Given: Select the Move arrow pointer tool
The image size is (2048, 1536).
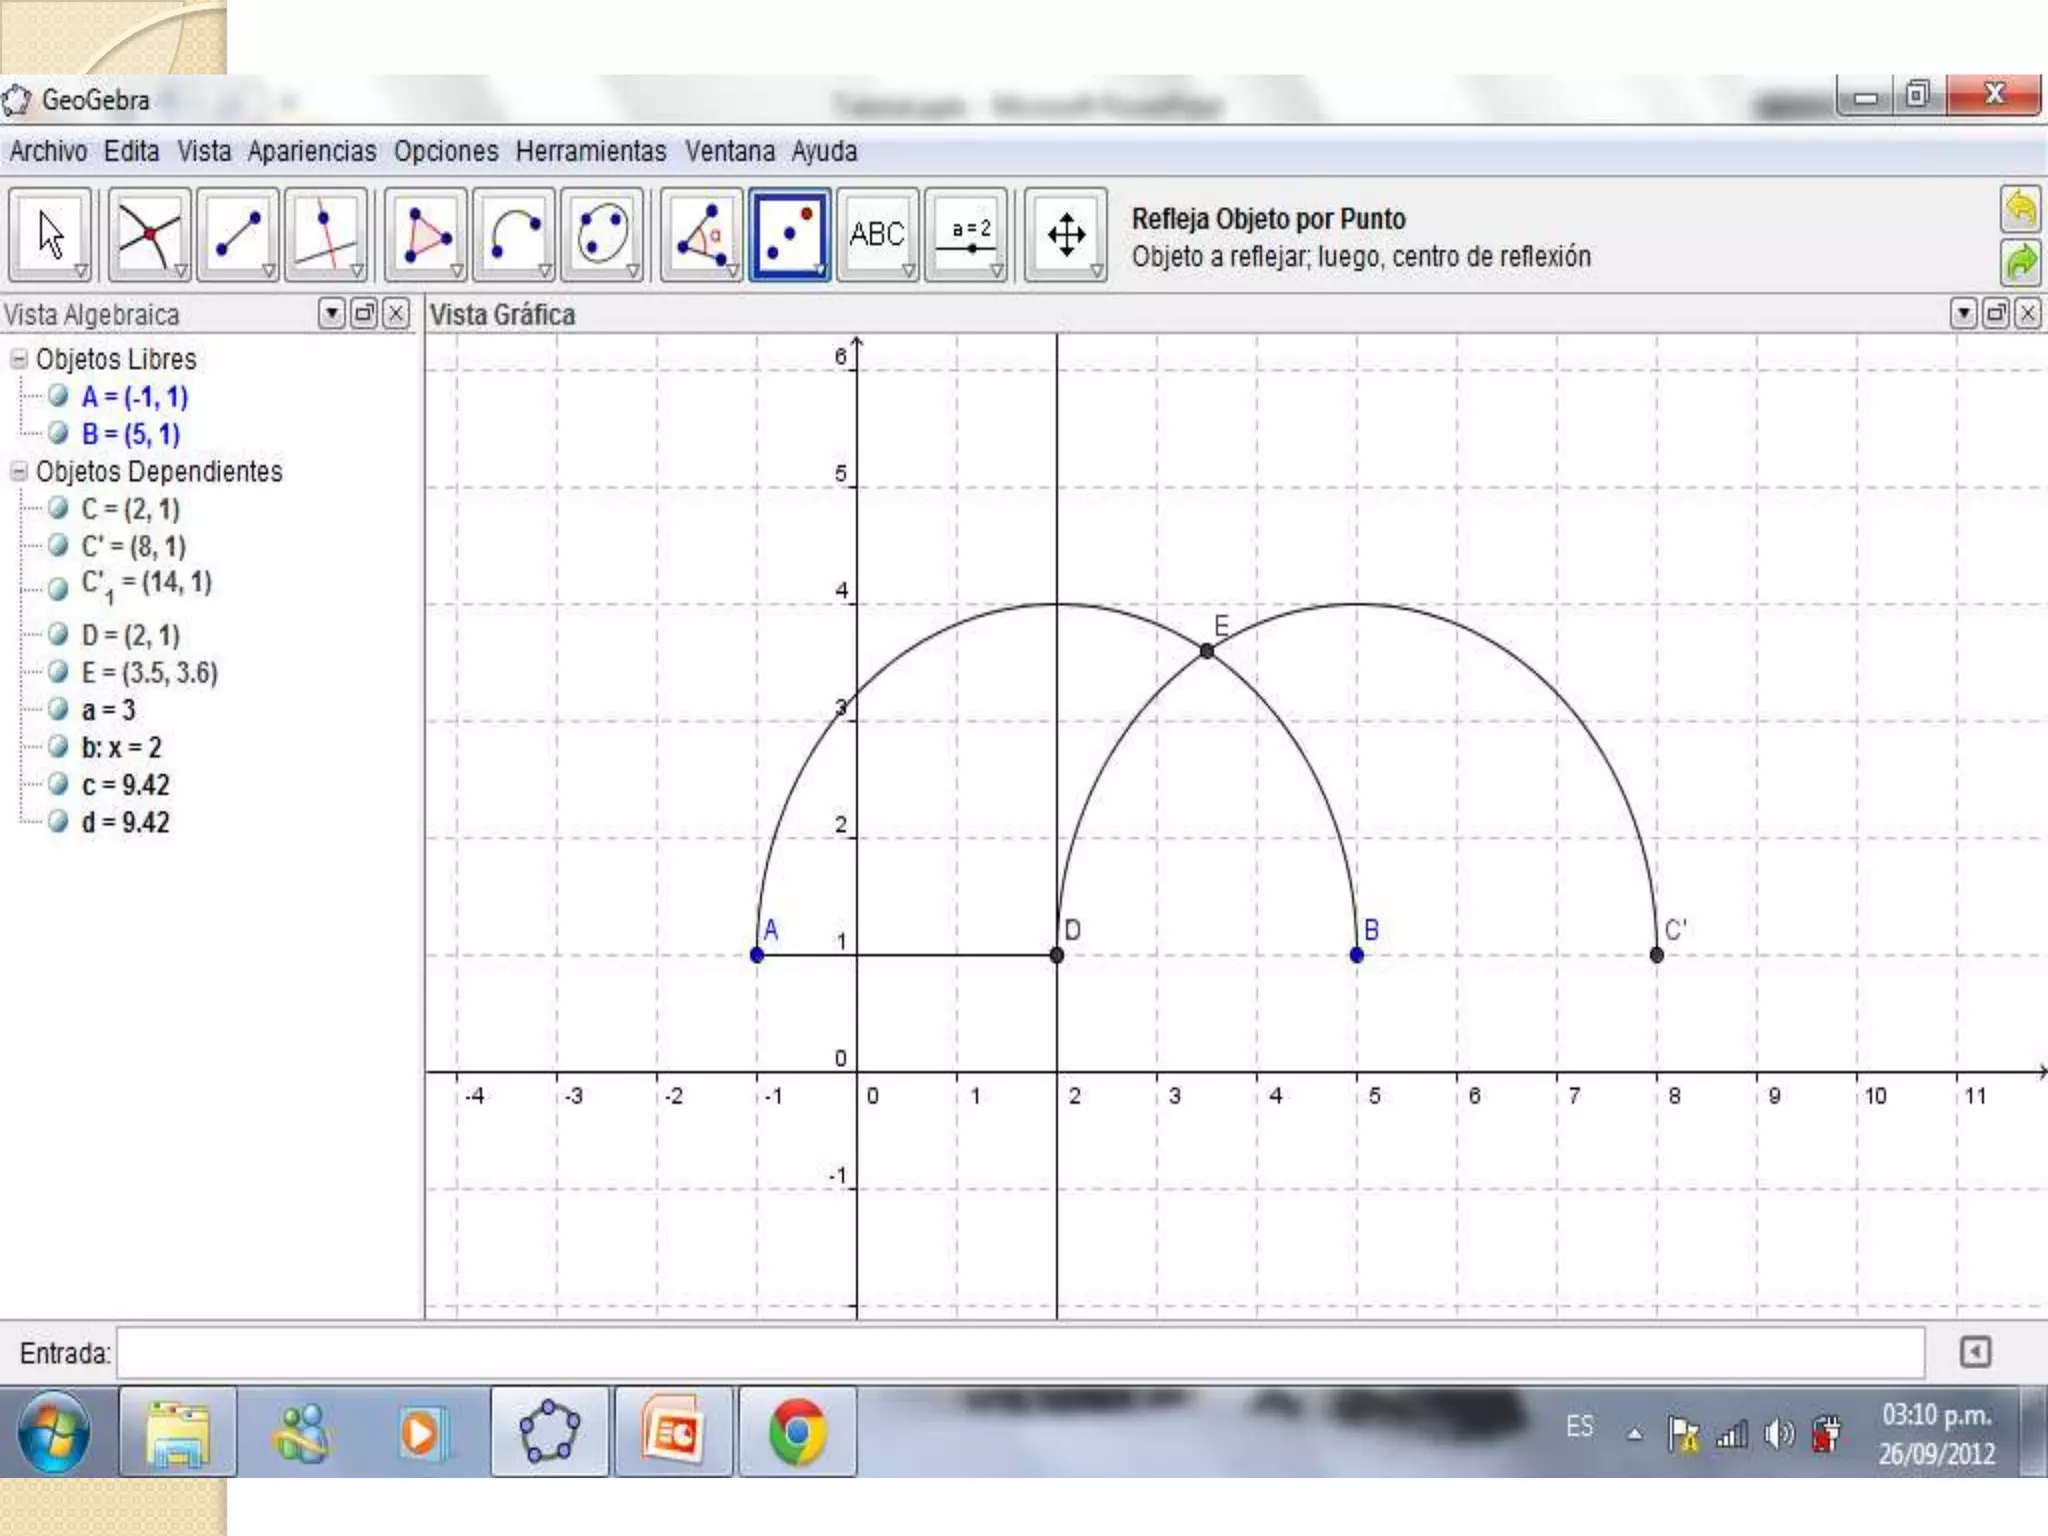Looking at the screenshot, I should coord(50,234).
